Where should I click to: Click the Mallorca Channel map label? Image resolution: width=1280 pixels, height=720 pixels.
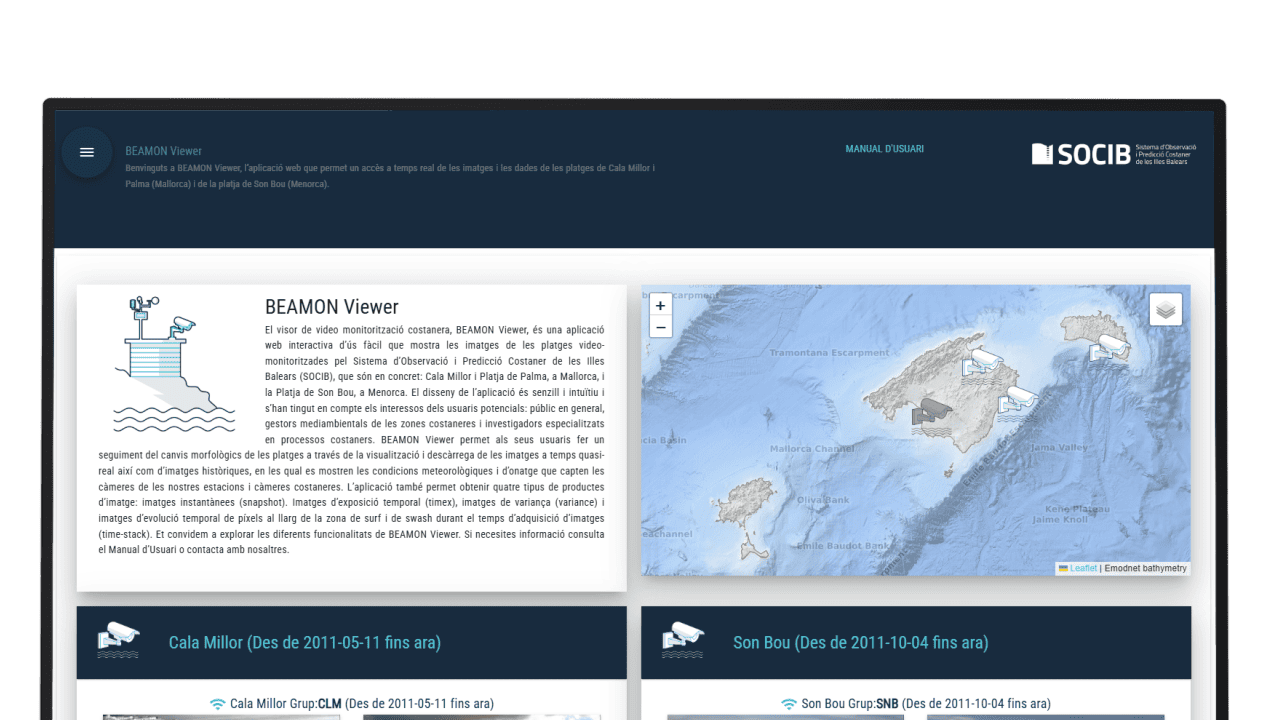click(812, 449)
